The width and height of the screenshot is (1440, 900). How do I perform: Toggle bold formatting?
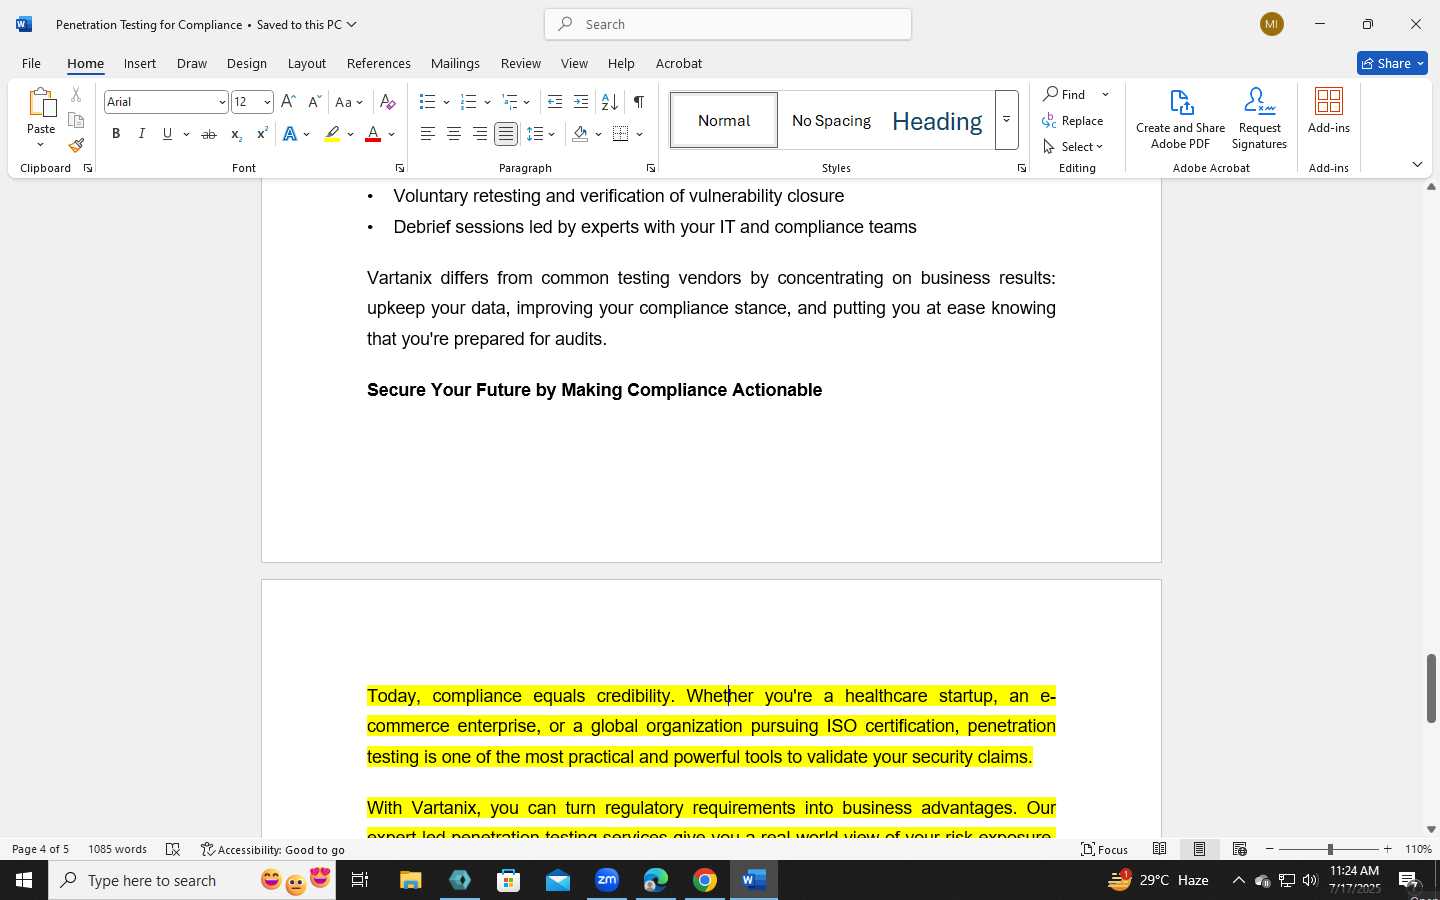(x=116, y=134)
